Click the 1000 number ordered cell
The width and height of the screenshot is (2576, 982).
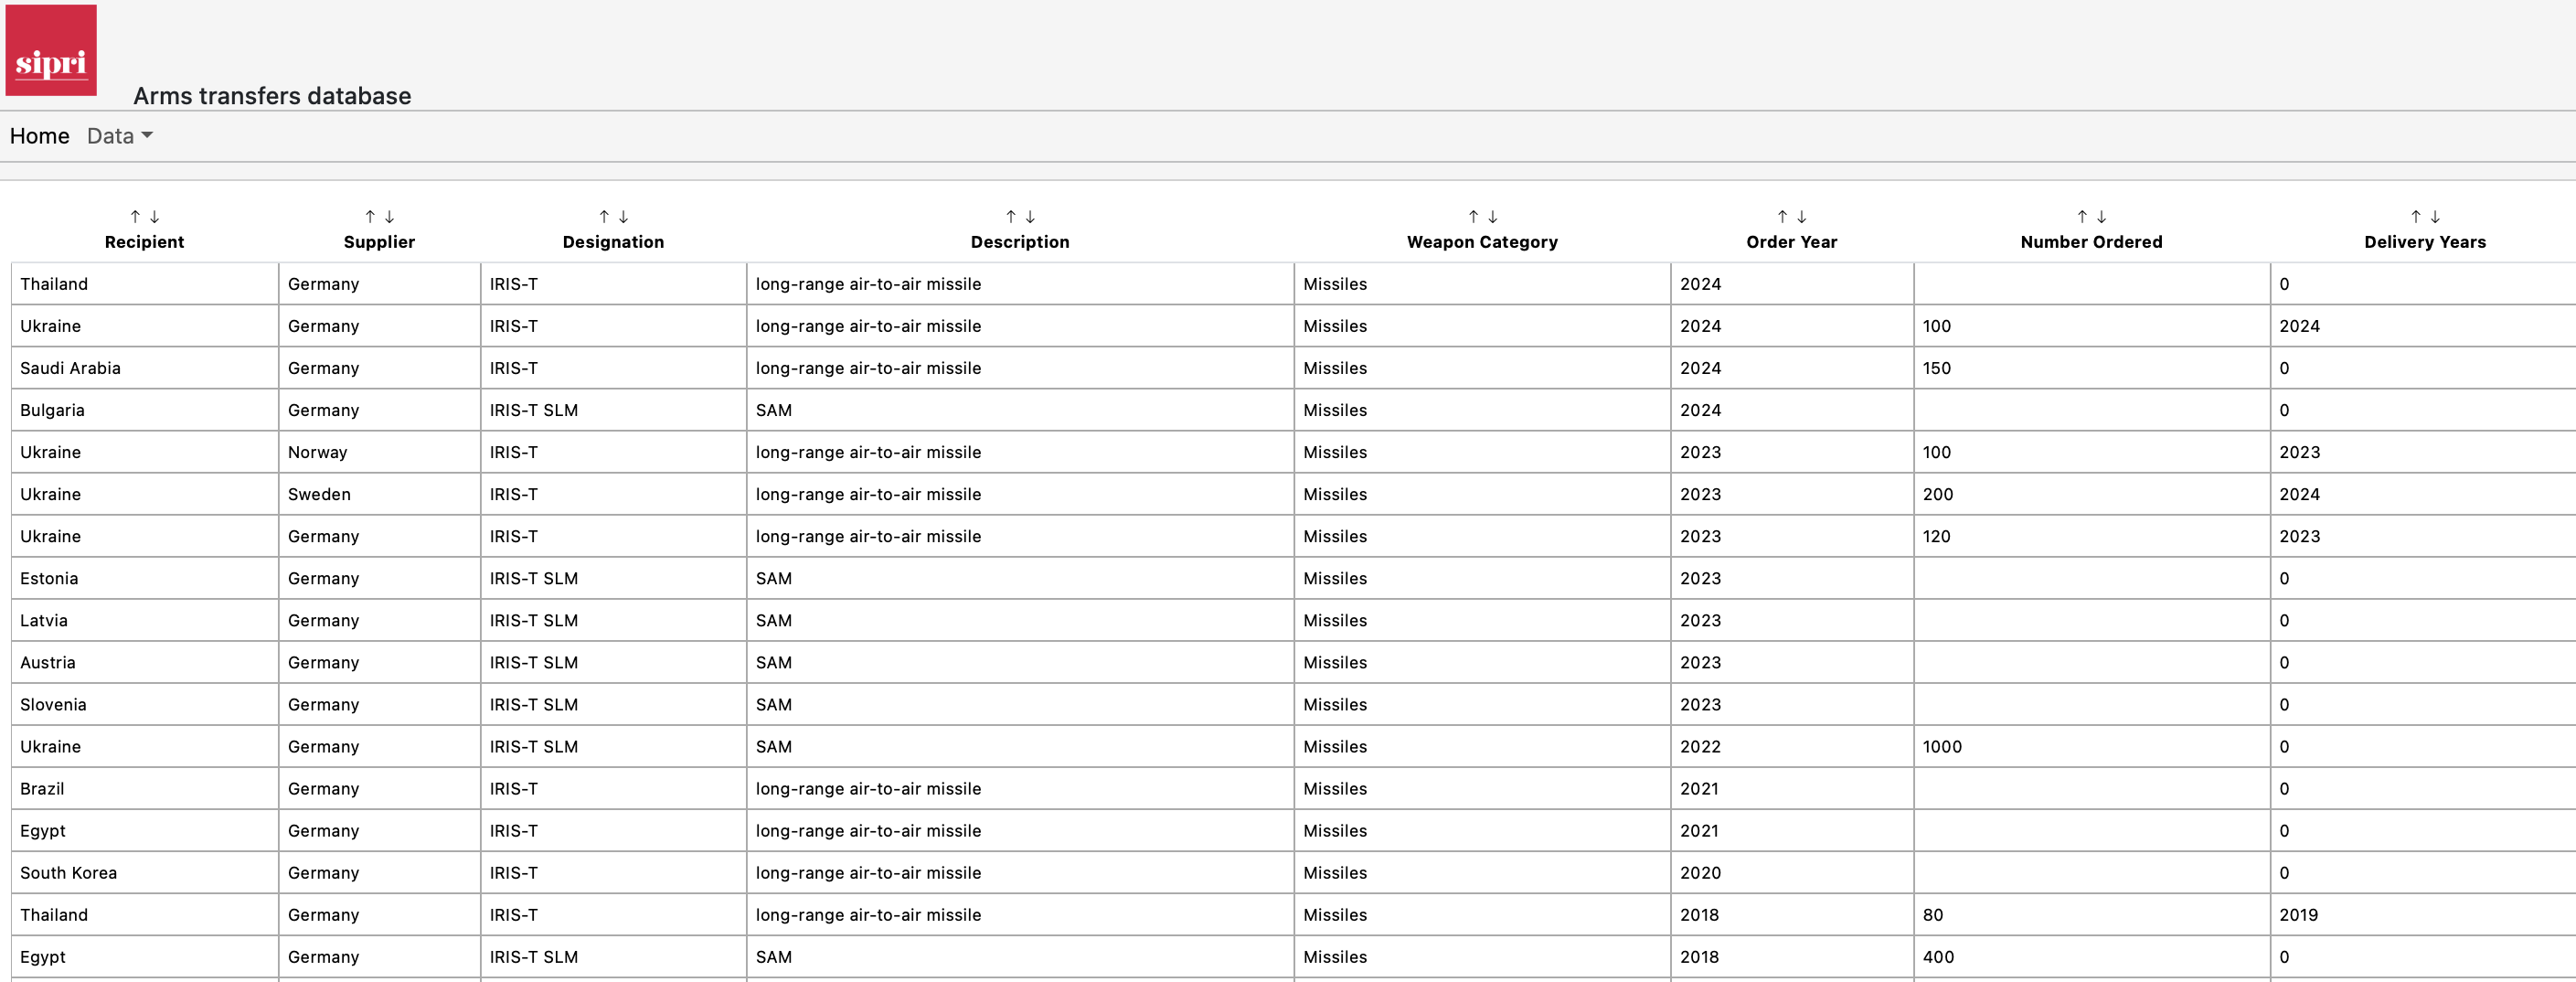[x=2092, y=746]
